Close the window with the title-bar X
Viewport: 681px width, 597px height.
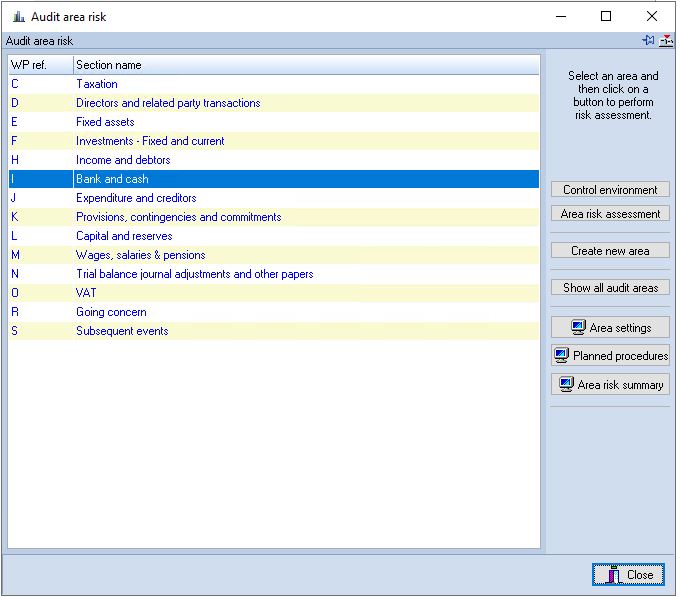point(651,16)
